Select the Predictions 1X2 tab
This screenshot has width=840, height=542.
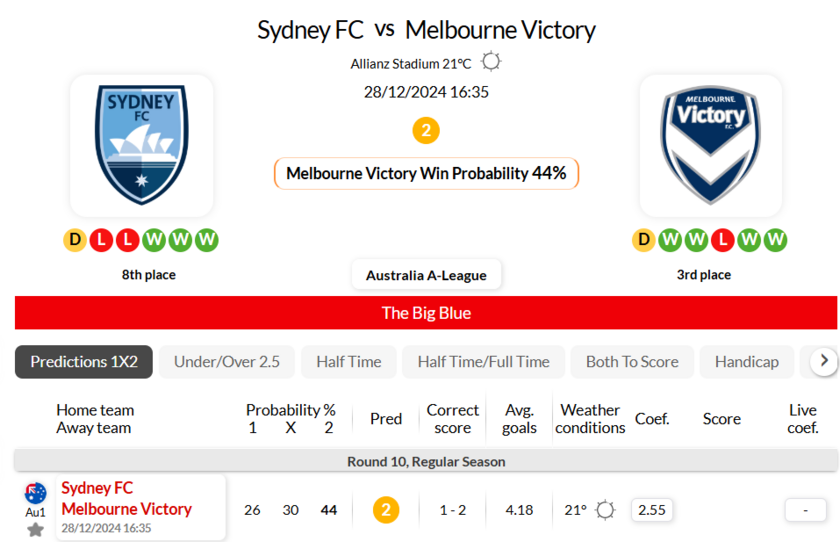[84, 362]
